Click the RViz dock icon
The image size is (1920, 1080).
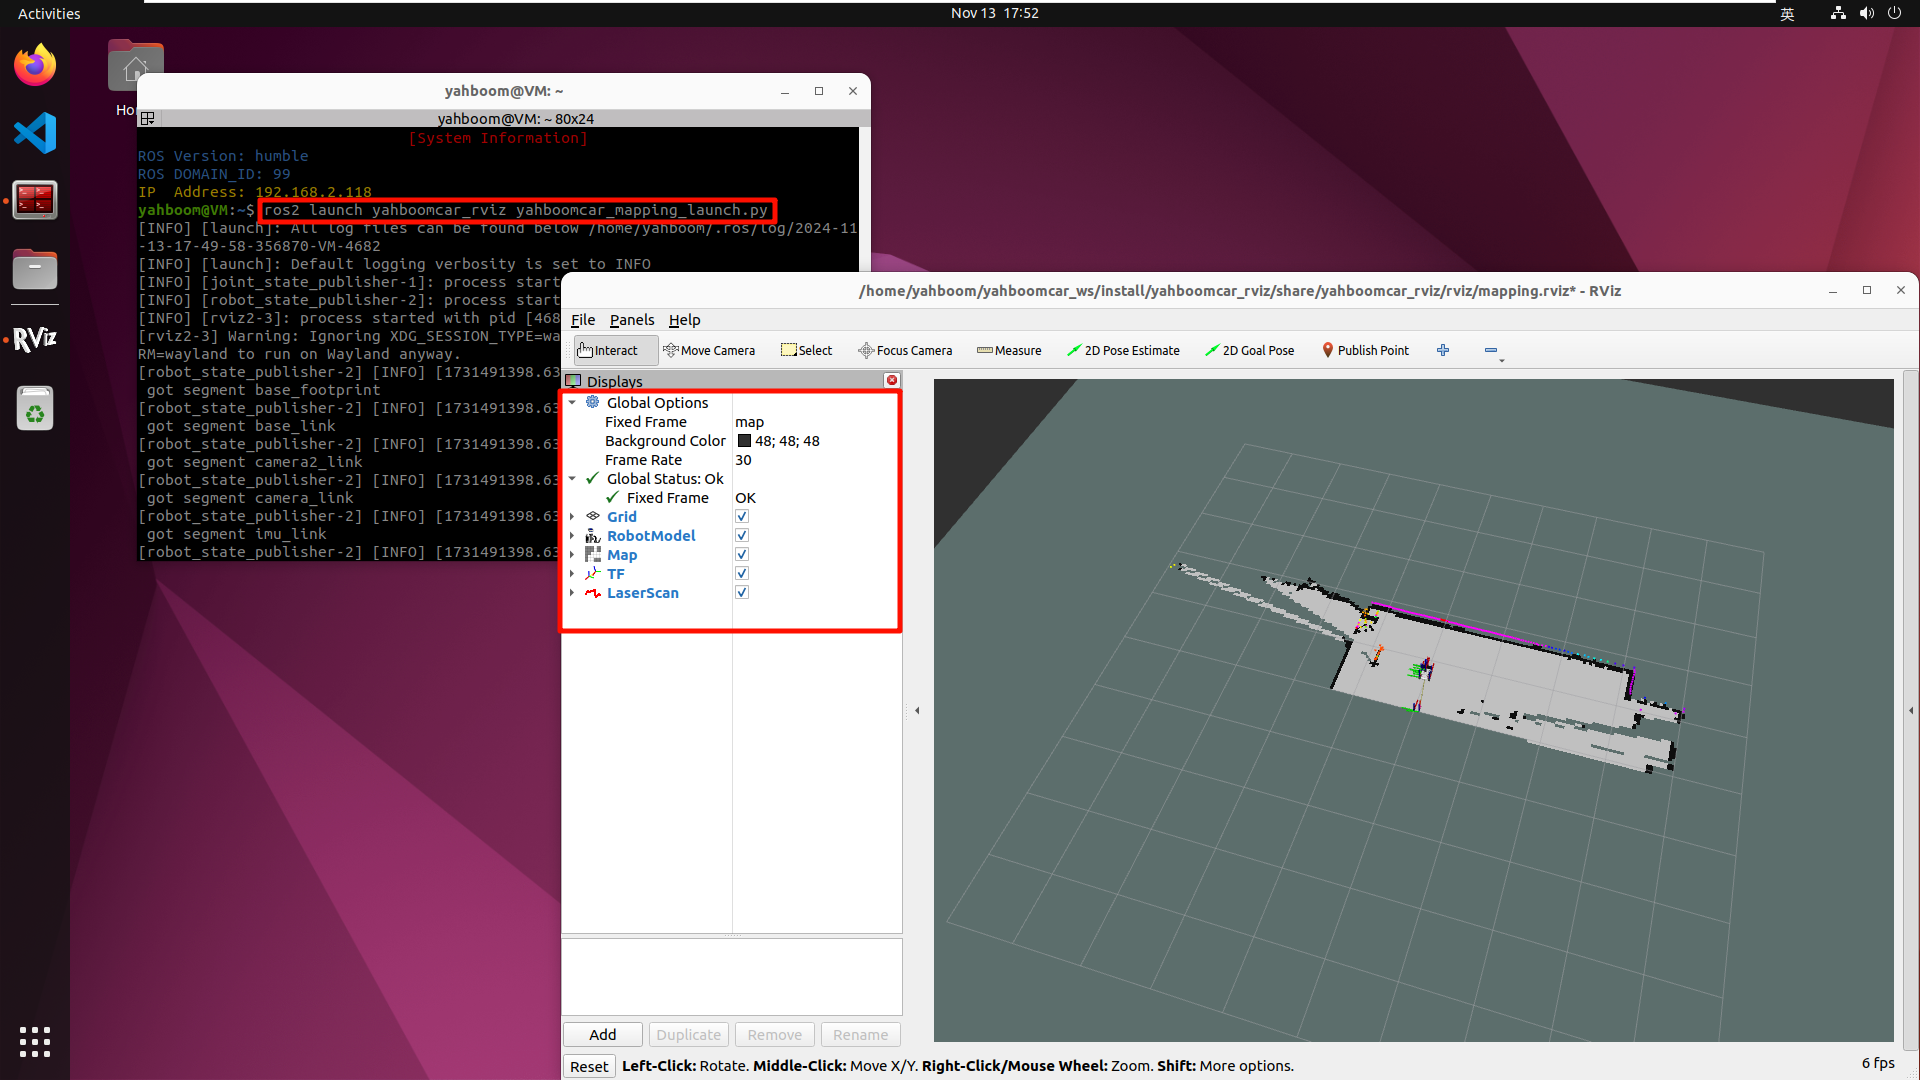coord(35,340)
